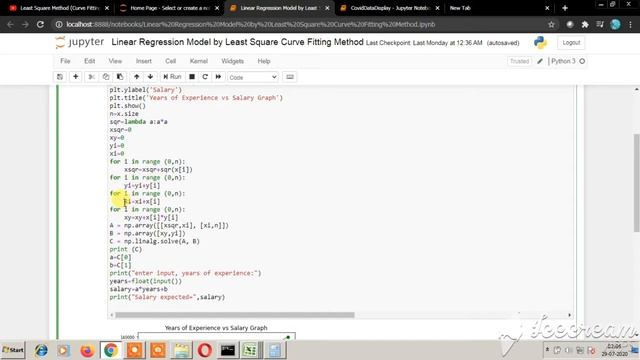Go back with browser back arrow

pyautogui.click(x=11, y=24)
